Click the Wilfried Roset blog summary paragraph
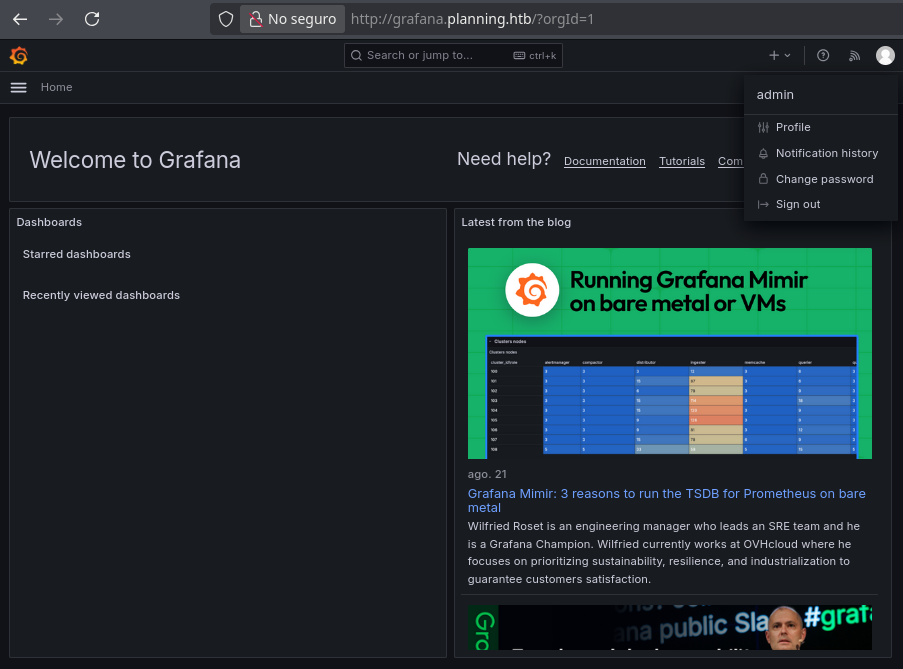 [x=663, y=553]
